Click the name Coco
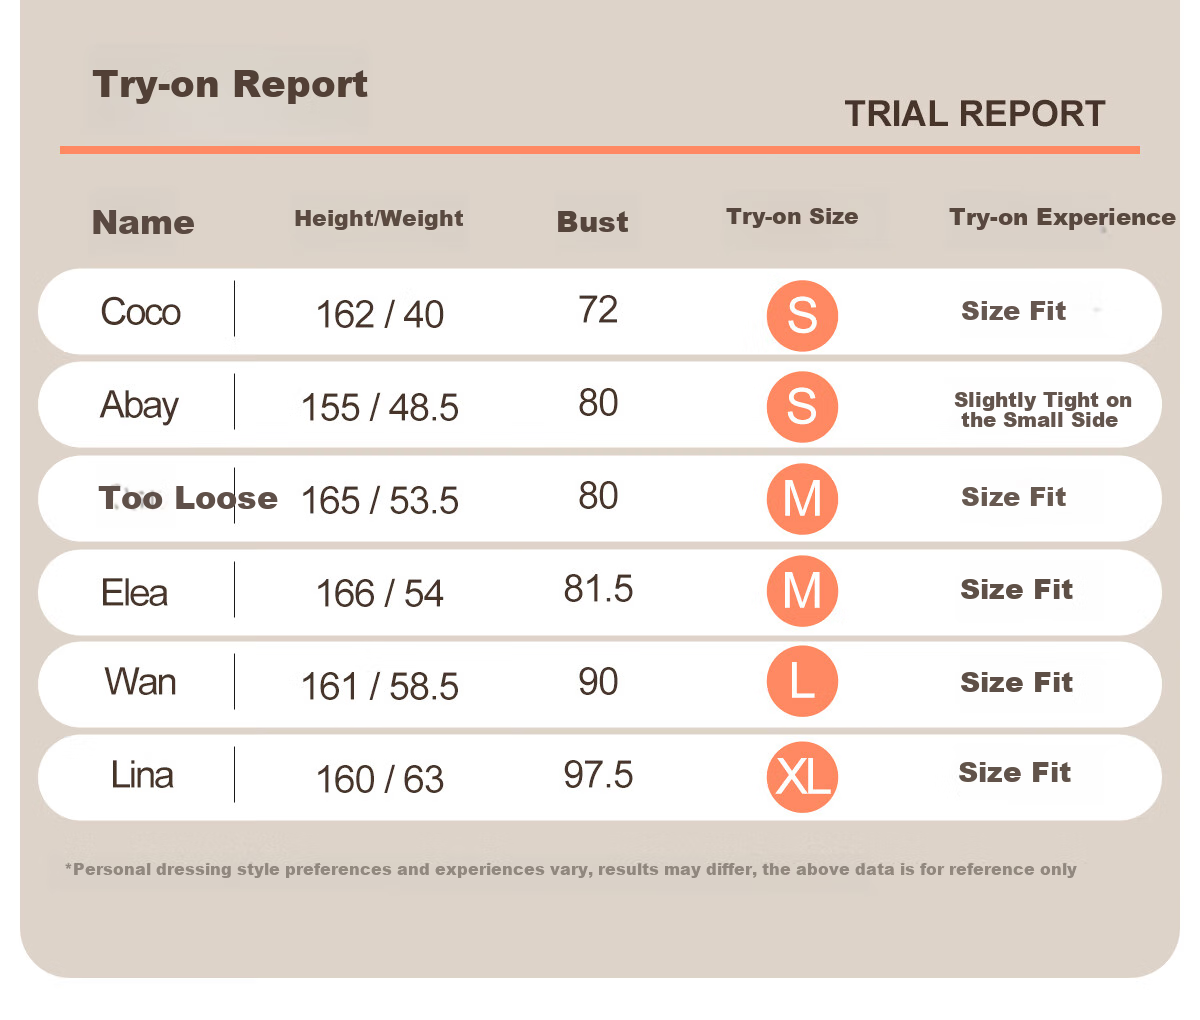1200x1020 pixels. (141, 312)
